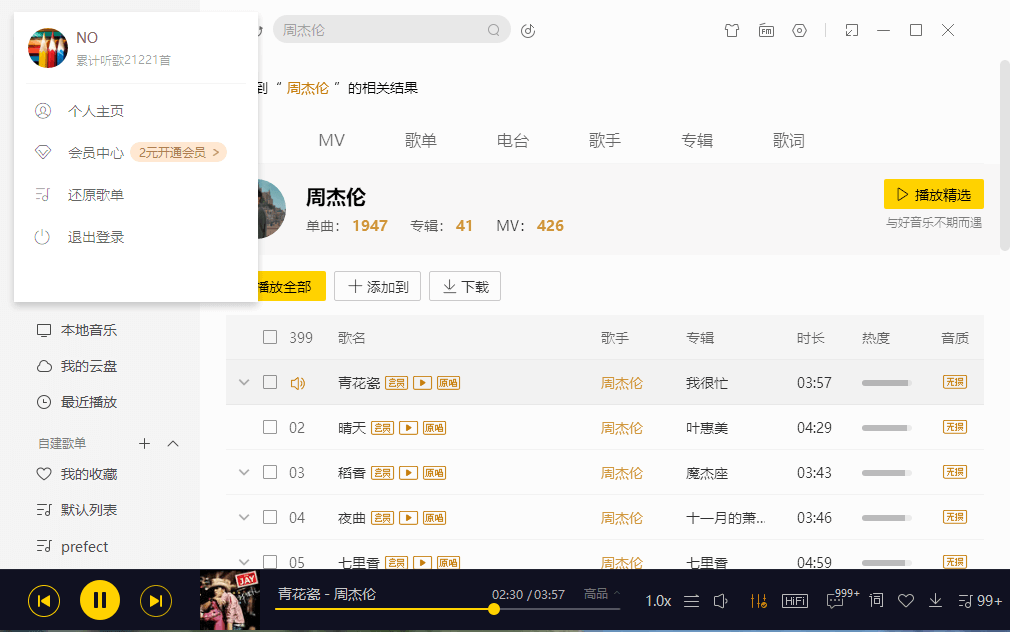
Task: Favorite the current song with the heart icon
Action: pos(906,600)
